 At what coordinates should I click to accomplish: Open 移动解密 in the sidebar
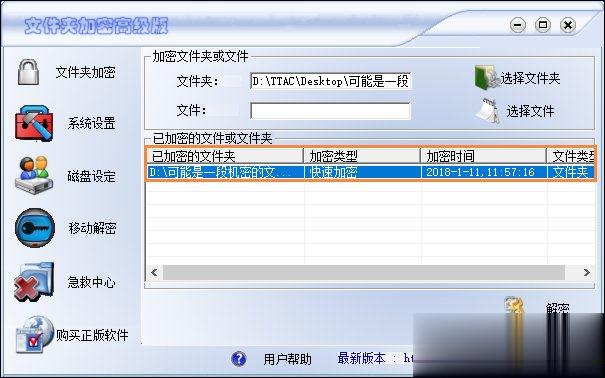click(x=92, y=228)
